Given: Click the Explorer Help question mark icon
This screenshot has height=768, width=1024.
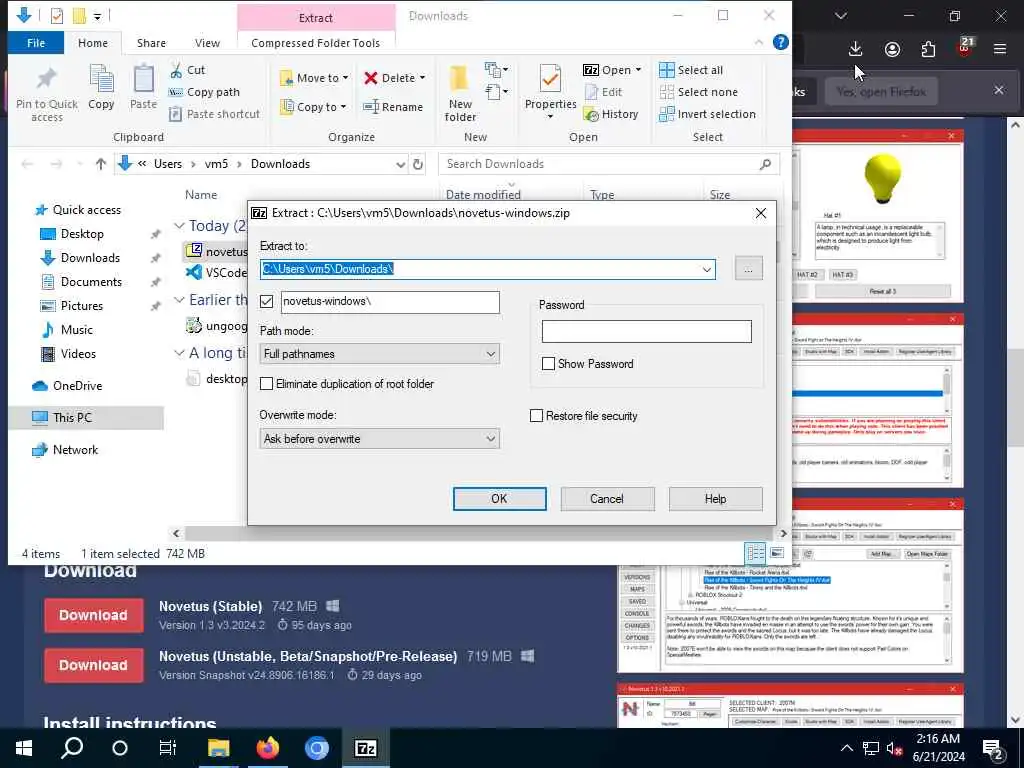Looking at the screenshot, I should pyautogui.click(x=780, y=42).
